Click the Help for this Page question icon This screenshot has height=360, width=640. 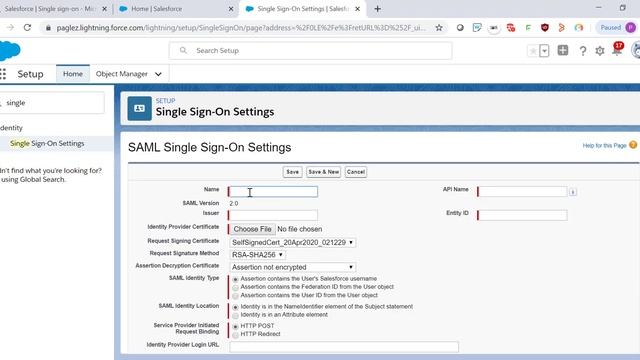633,145
